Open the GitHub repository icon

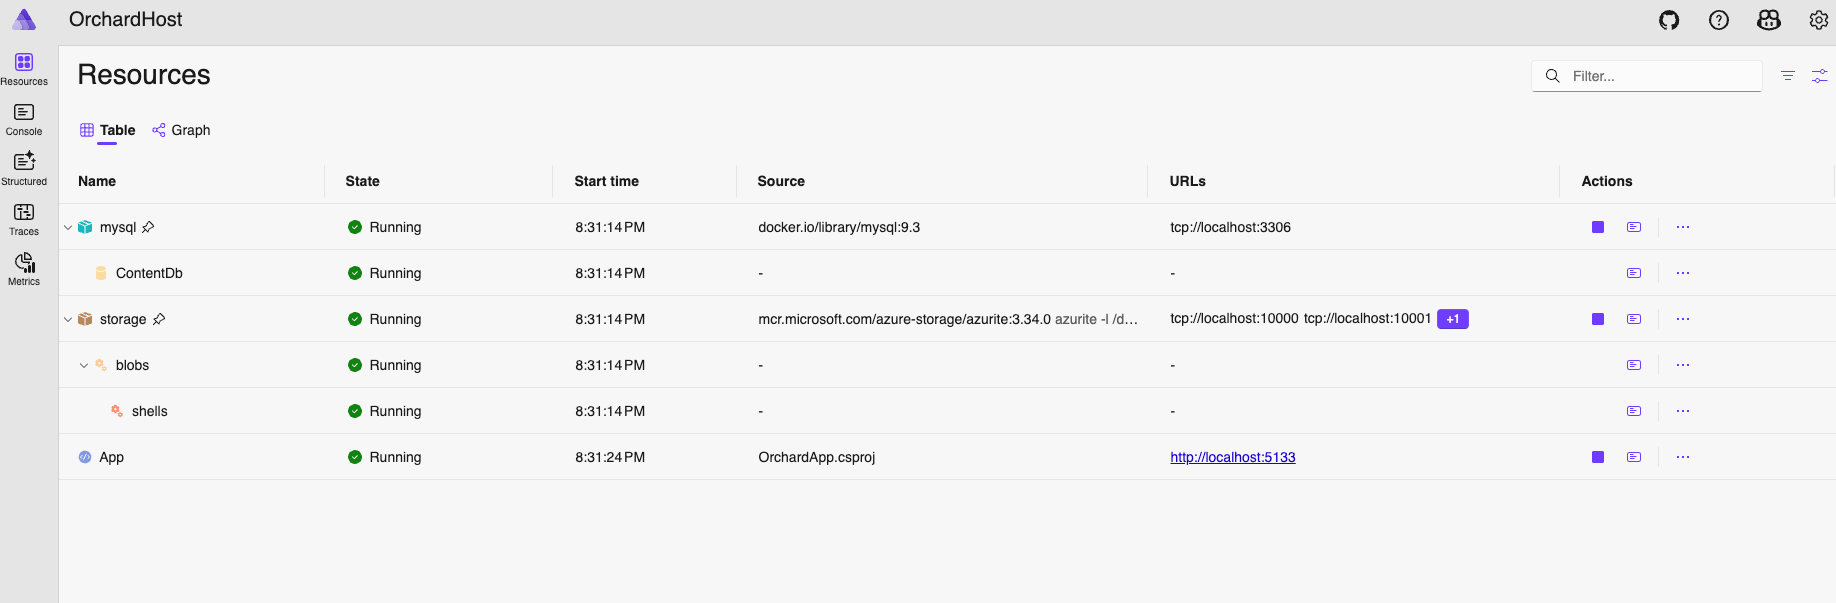[x=1669, y=20]
